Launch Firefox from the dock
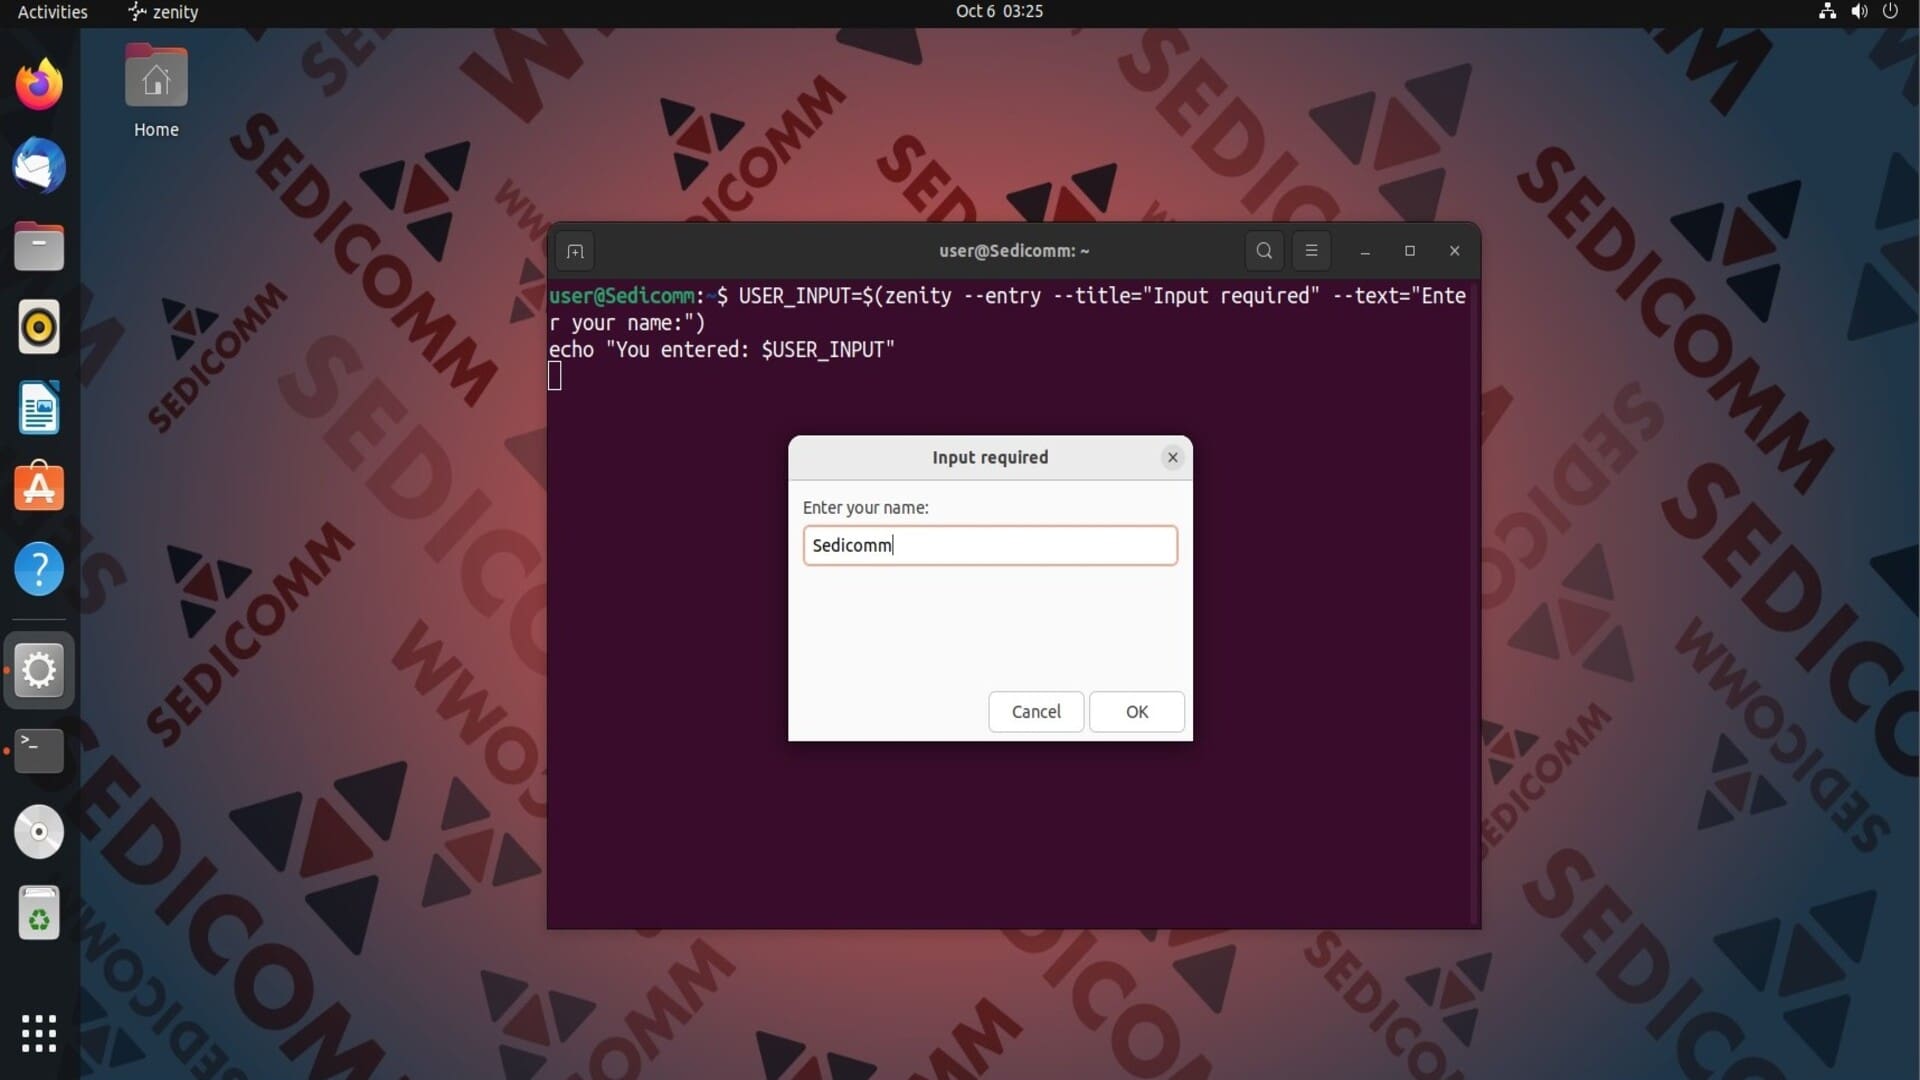The width and height of the screenshot is (1920, 1080). tap(39, 85)
